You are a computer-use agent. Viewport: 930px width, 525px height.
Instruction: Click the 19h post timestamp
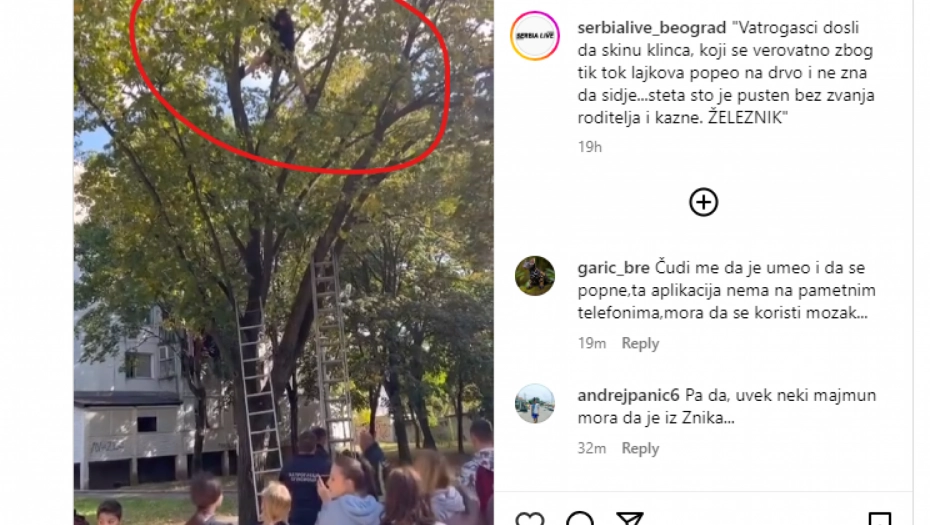coord(590,147)
